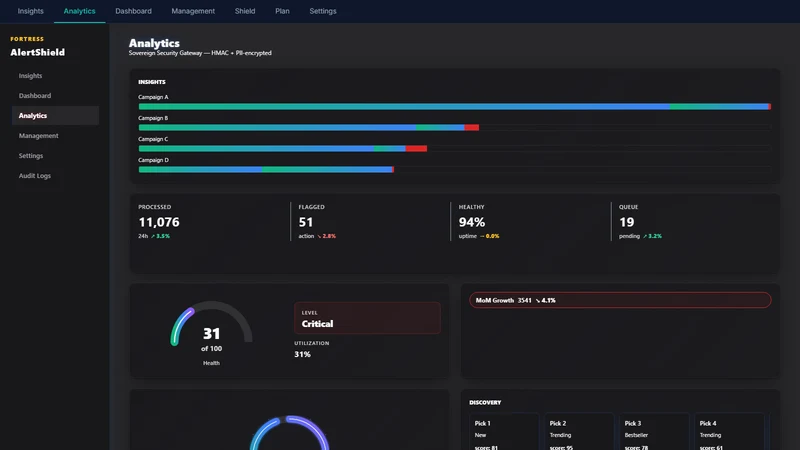Open the Management top tab

click(x=193, y=11)
